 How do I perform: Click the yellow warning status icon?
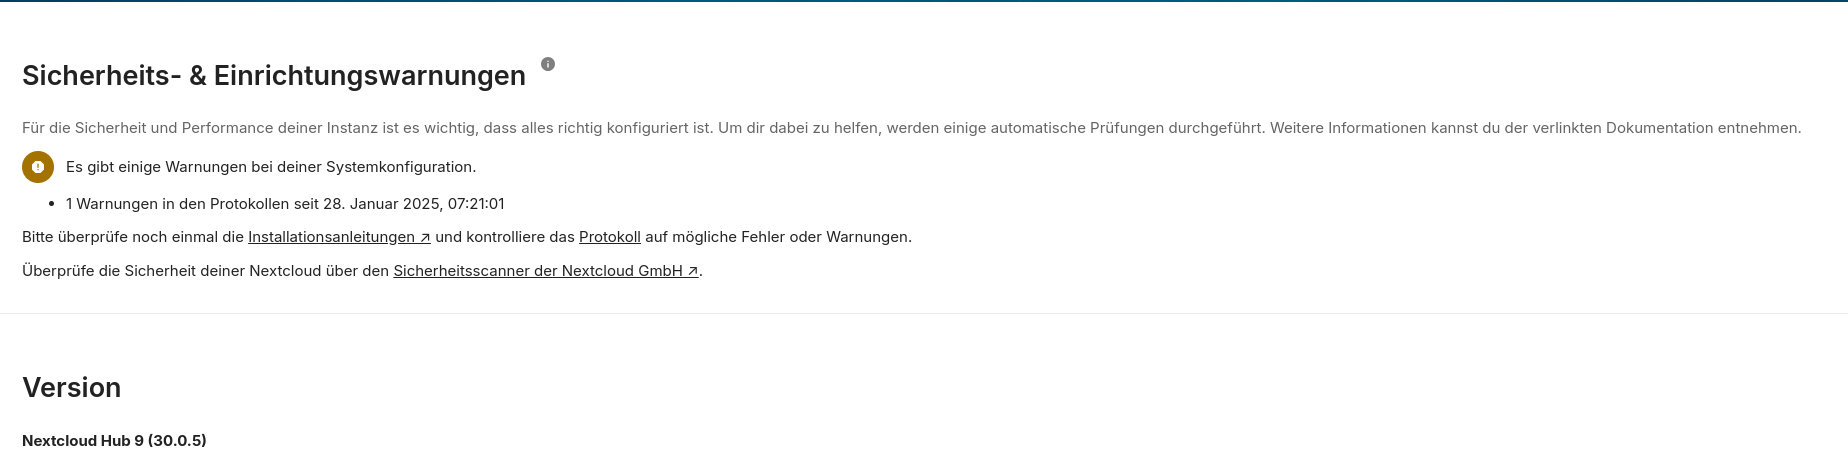tap(38, 167)
